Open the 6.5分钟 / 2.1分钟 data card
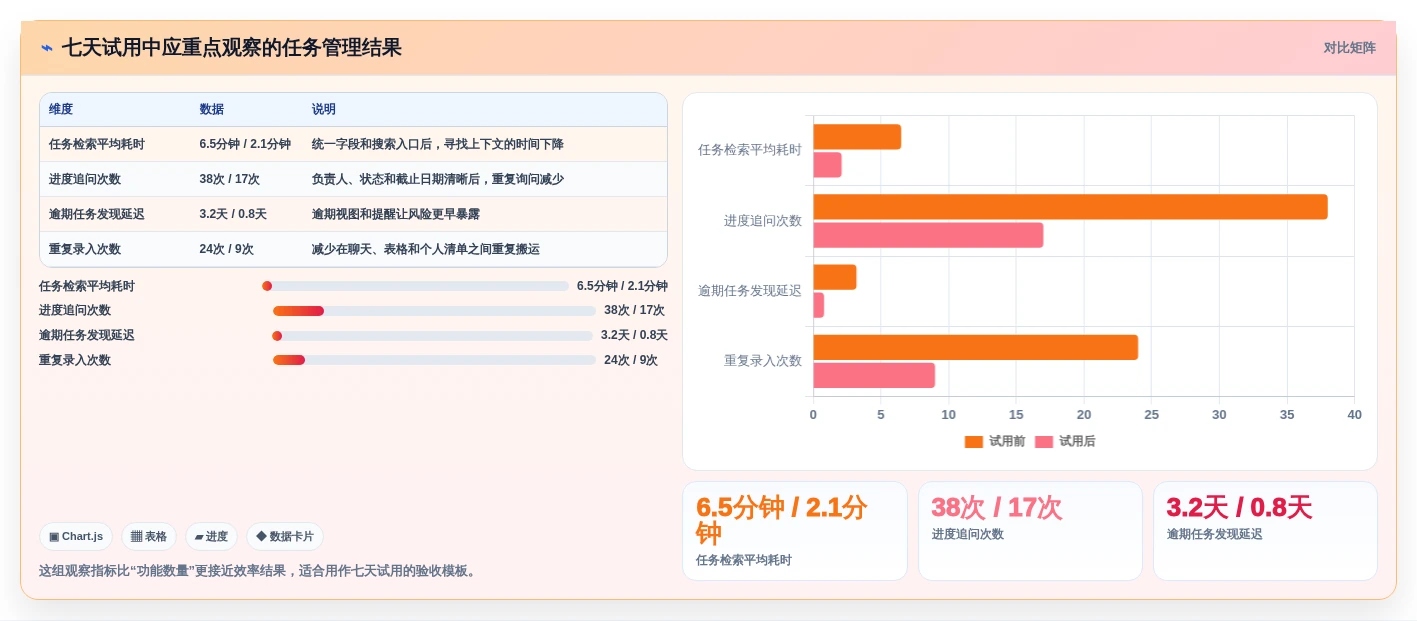 click(x=795, y=531)
